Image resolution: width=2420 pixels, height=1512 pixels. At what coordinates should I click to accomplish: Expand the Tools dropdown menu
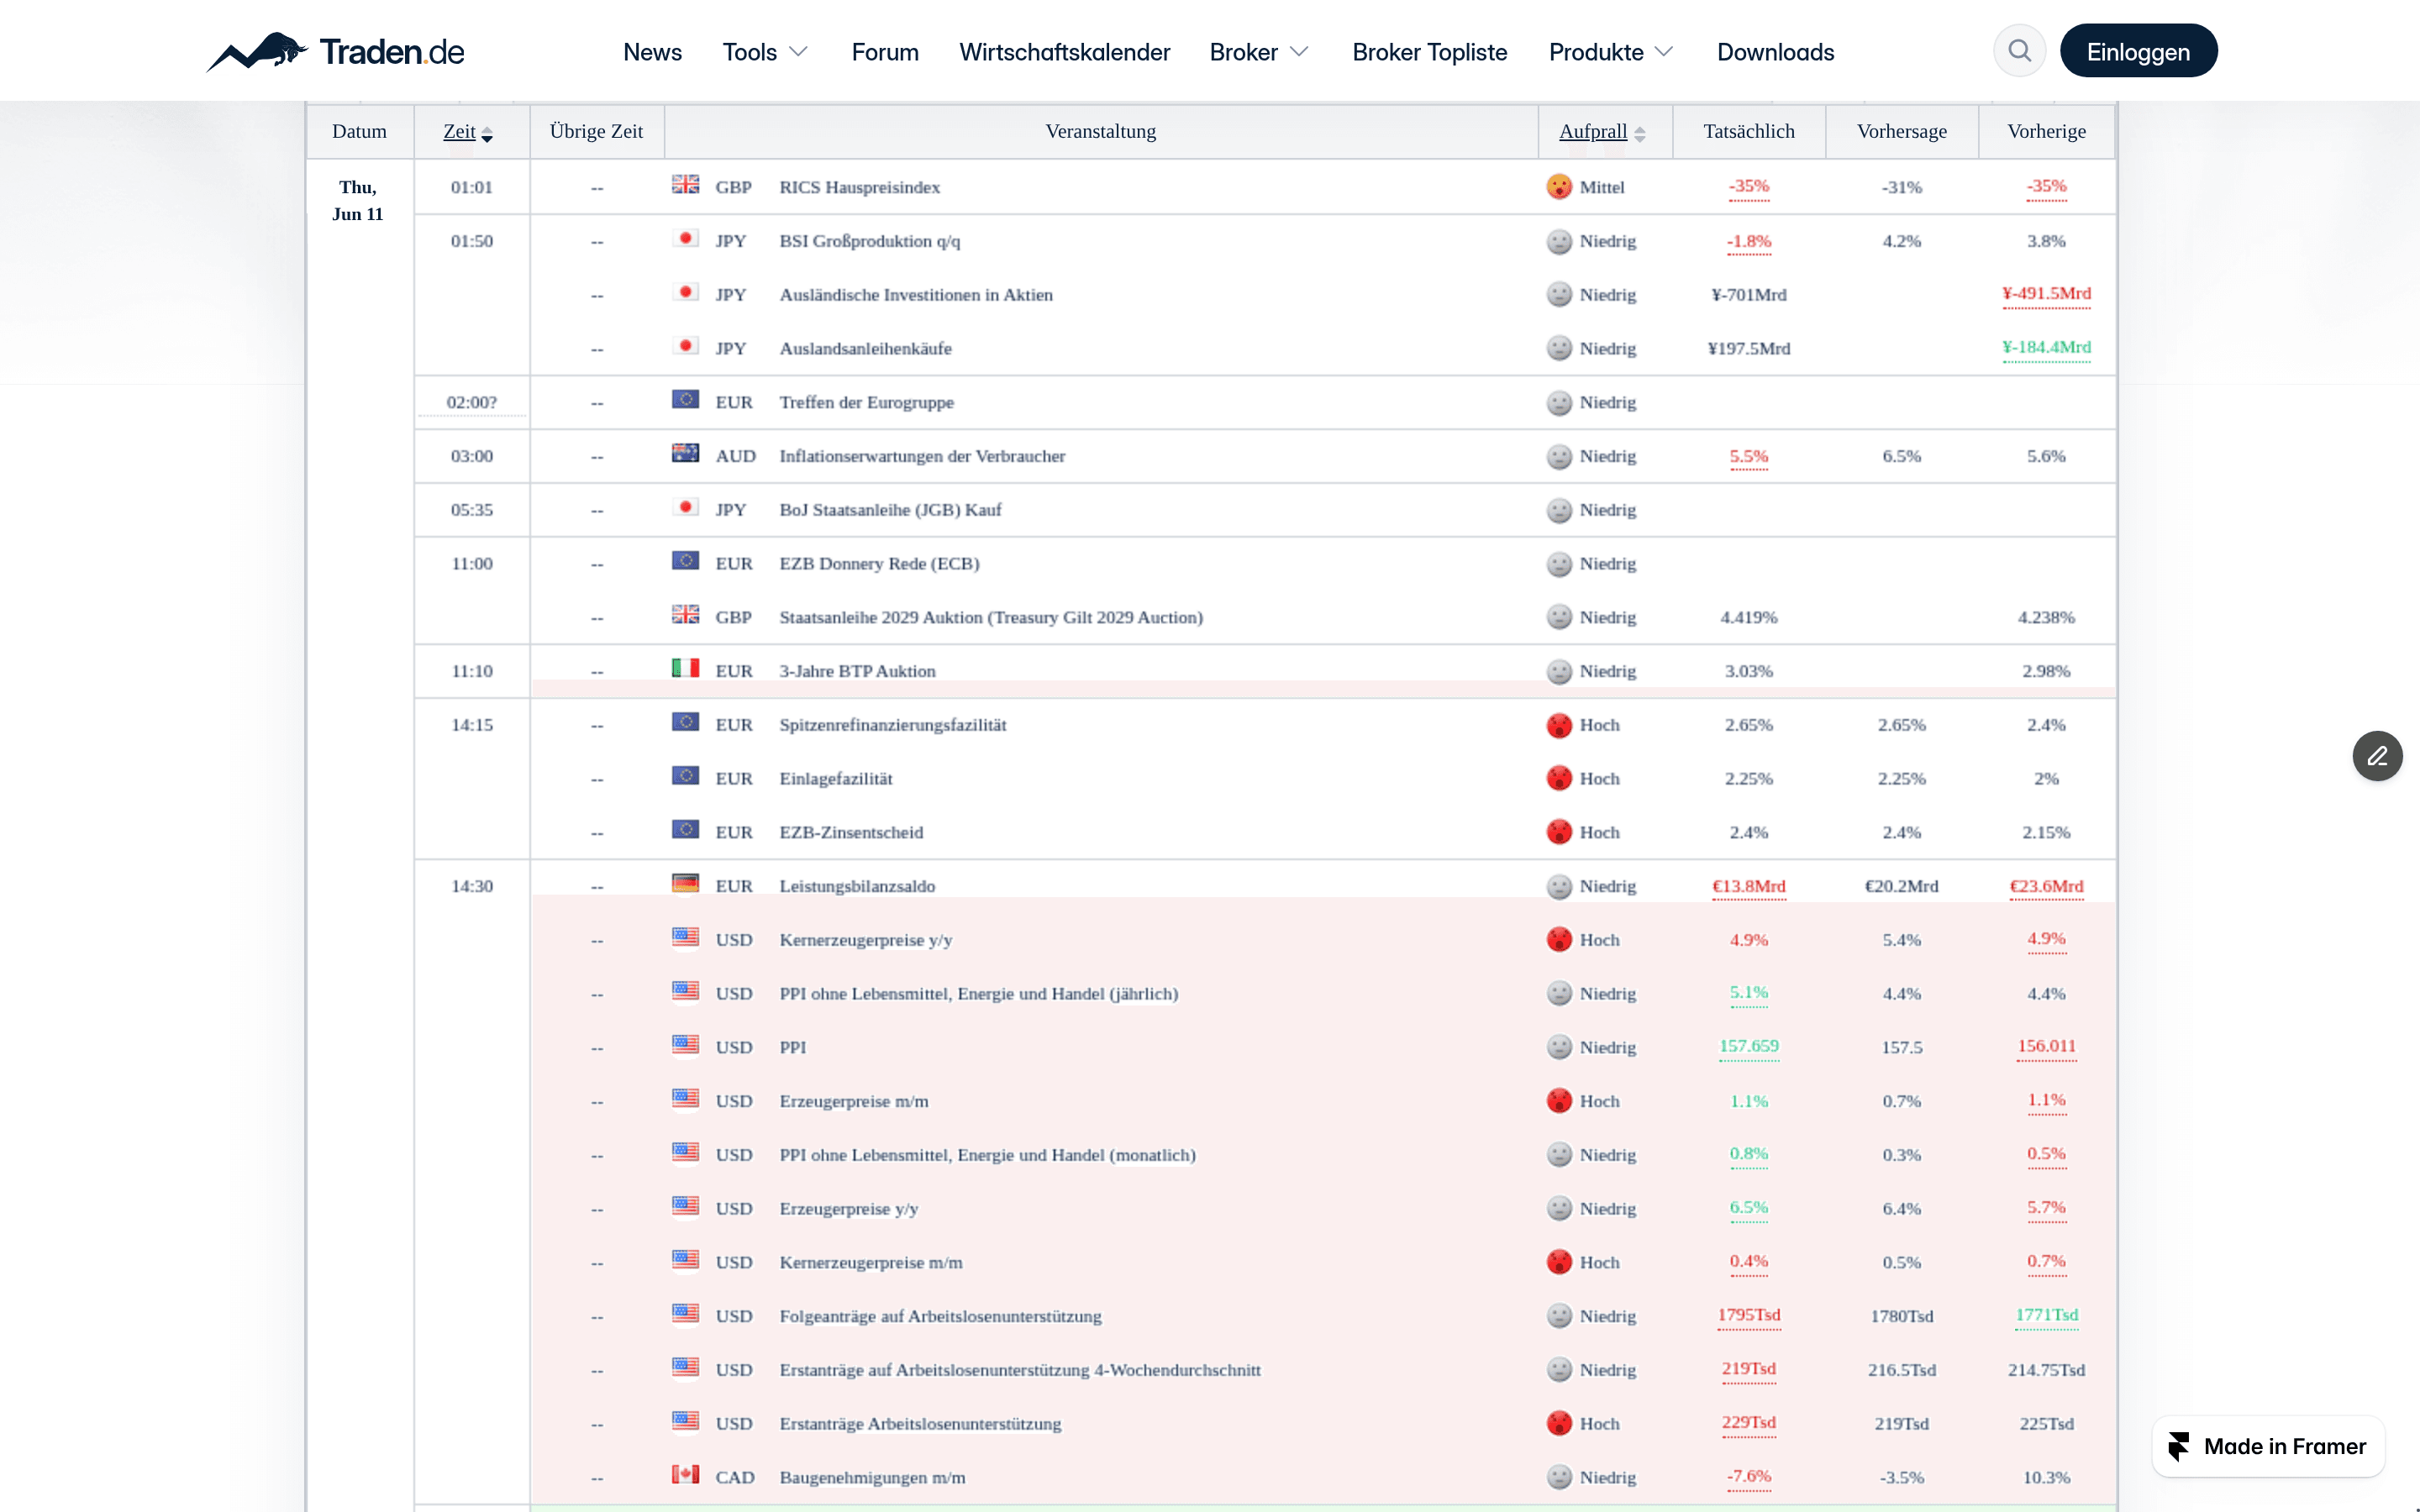point(765,52)
